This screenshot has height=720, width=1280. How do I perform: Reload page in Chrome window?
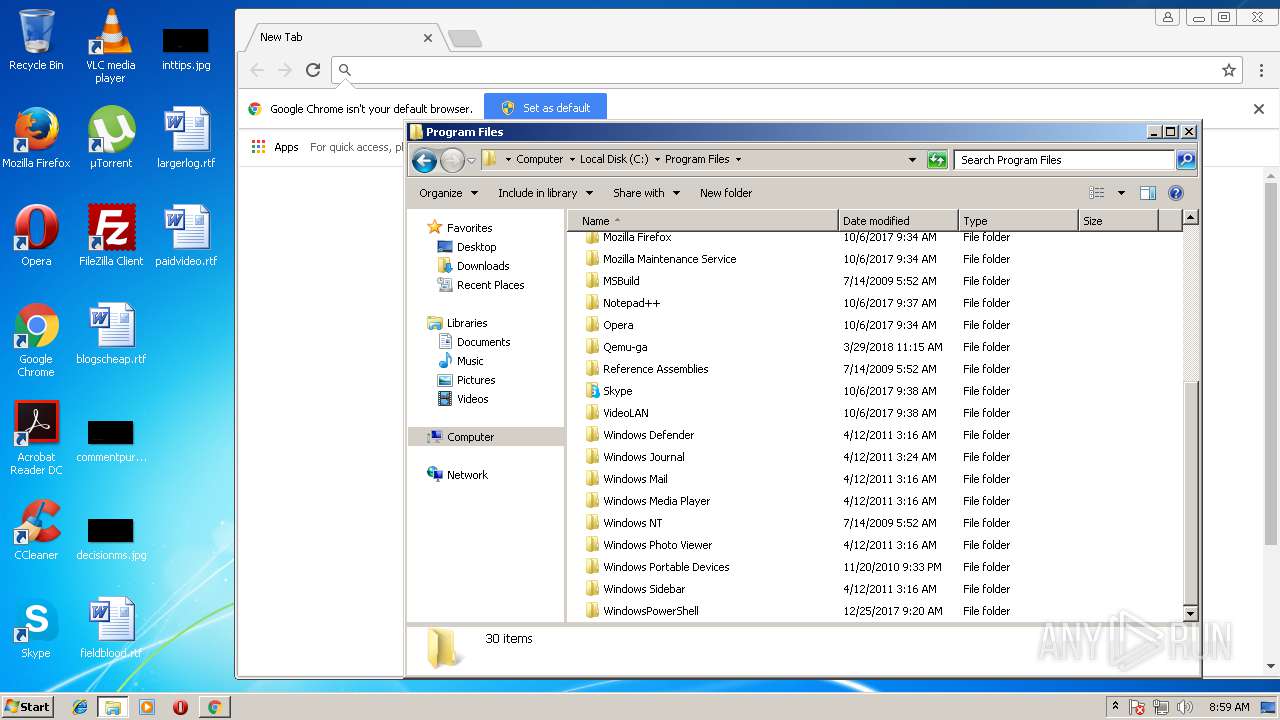(x=313, y=70)
